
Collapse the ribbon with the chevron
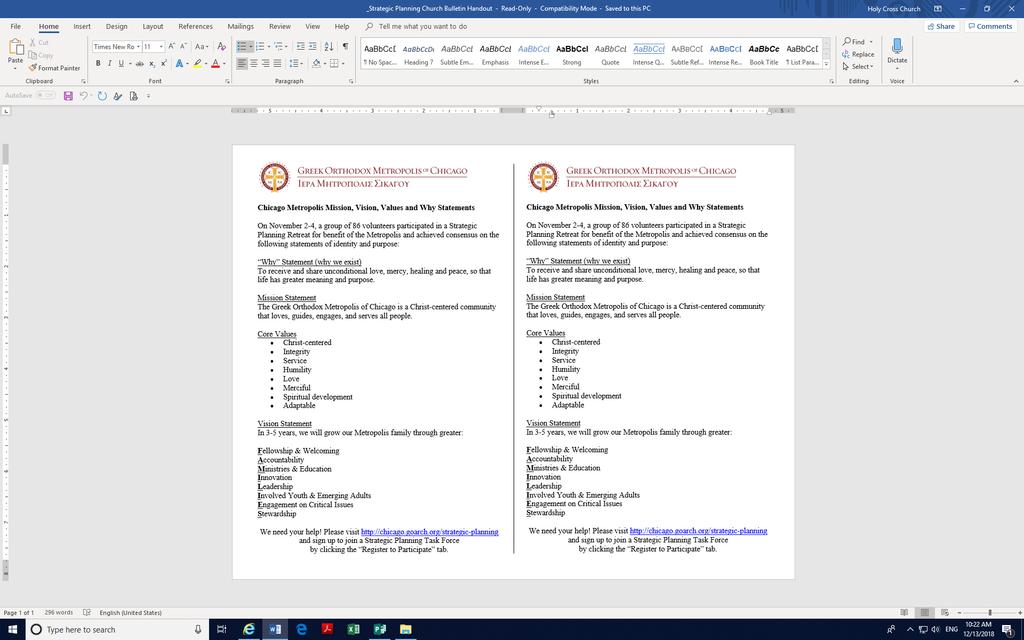[x=1016, y=81]
